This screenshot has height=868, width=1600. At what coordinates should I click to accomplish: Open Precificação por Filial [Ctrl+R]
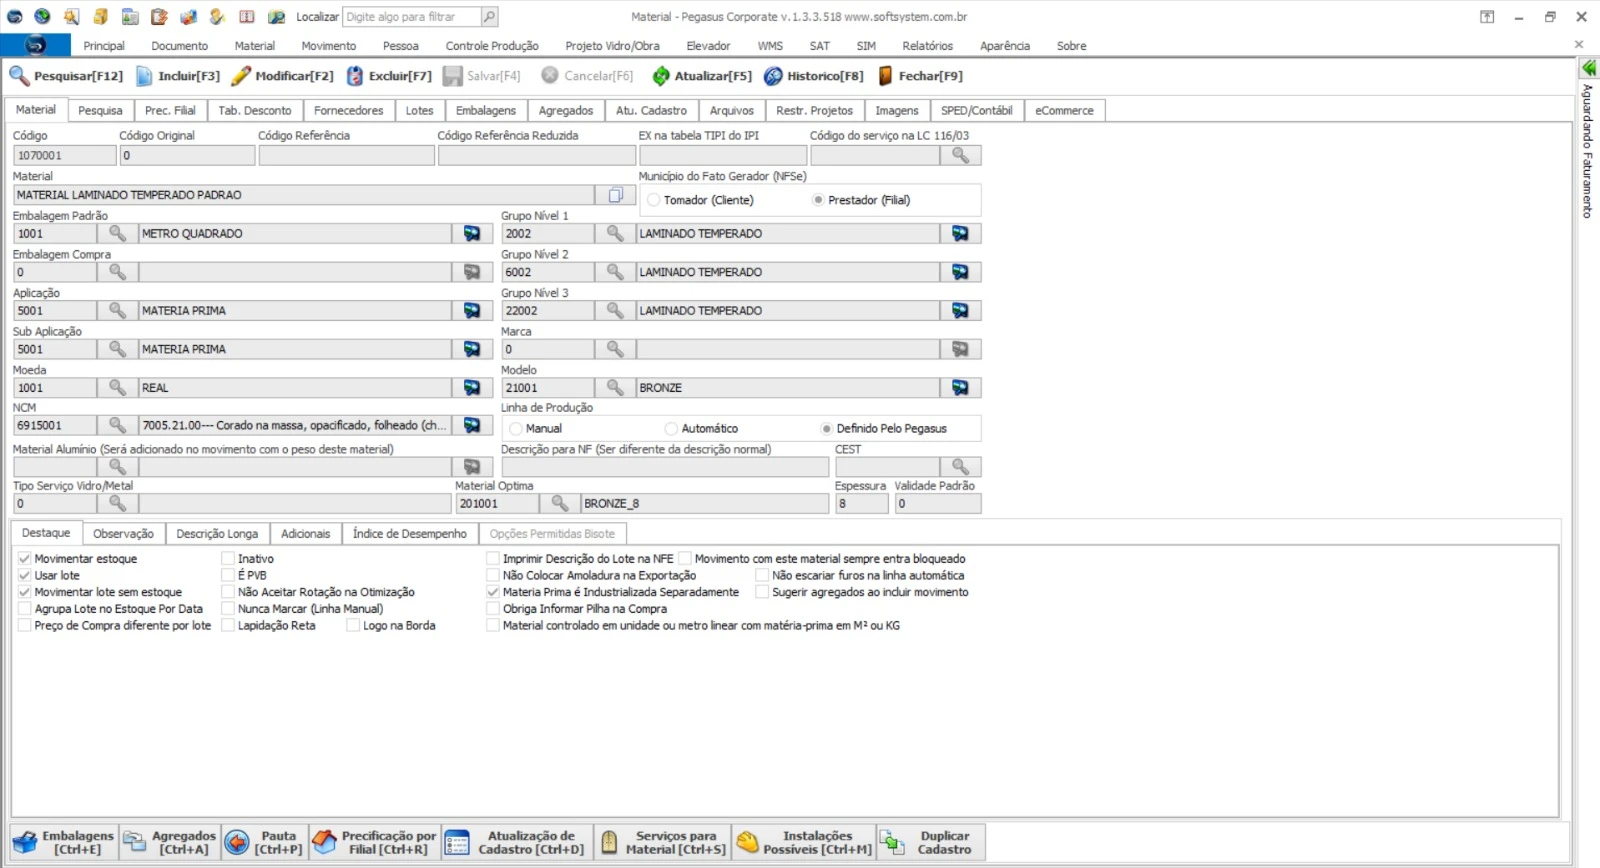coord(375,842)
